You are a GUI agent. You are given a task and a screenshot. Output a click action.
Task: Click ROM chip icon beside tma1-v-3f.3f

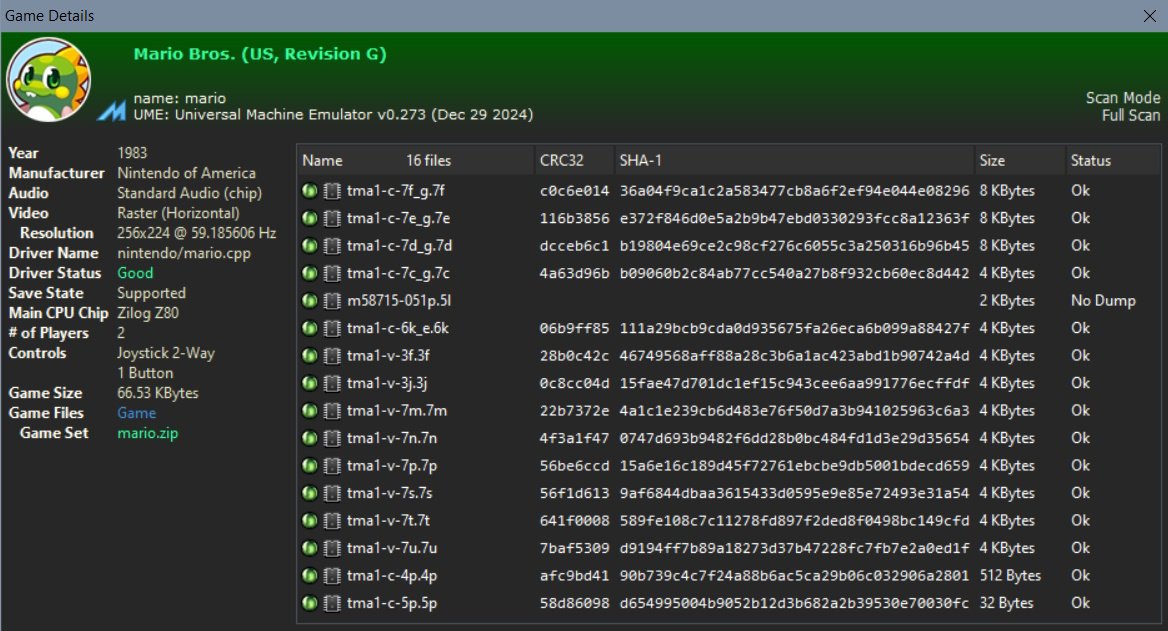[x=332, y=356]
